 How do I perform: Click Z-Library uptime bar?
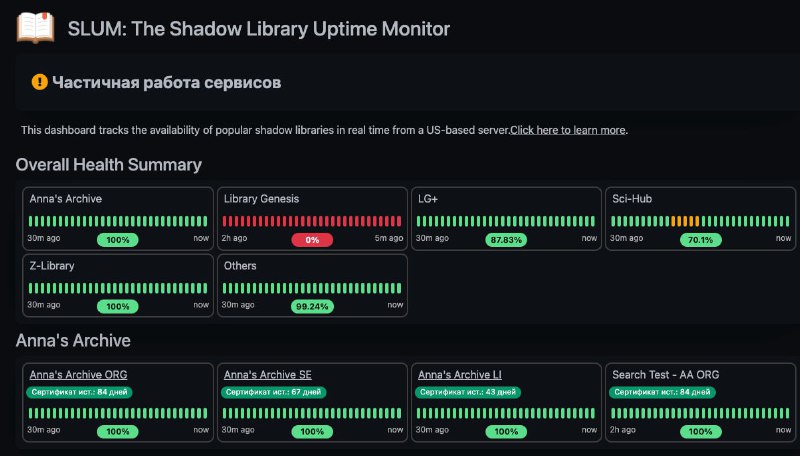coord(118,288)
